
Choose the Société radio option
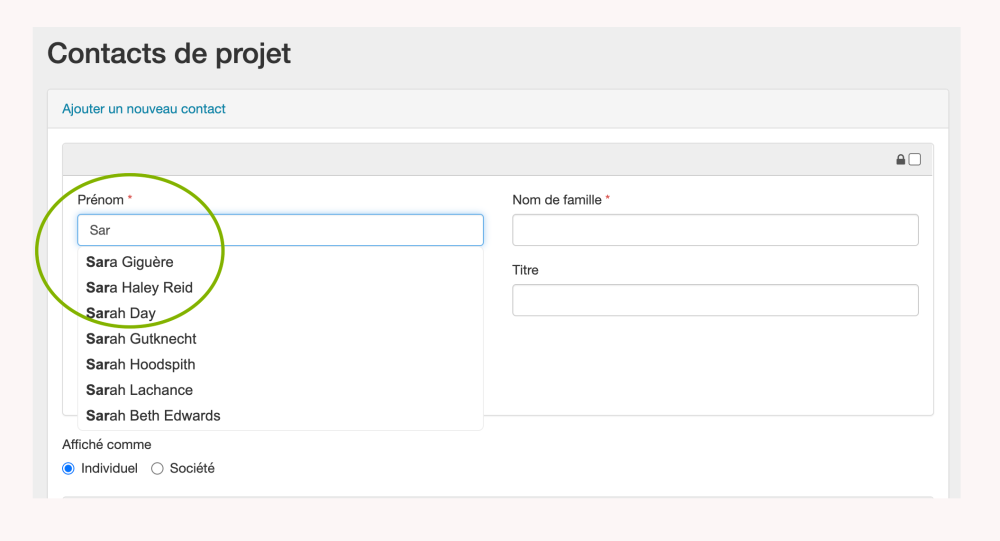[157, 468]
